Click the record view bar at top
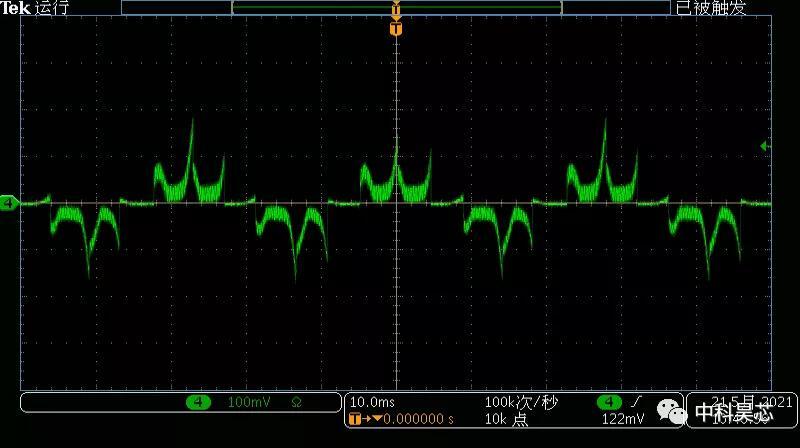The width and height of the screenshot is (800, 448). [x=395, y=7]
